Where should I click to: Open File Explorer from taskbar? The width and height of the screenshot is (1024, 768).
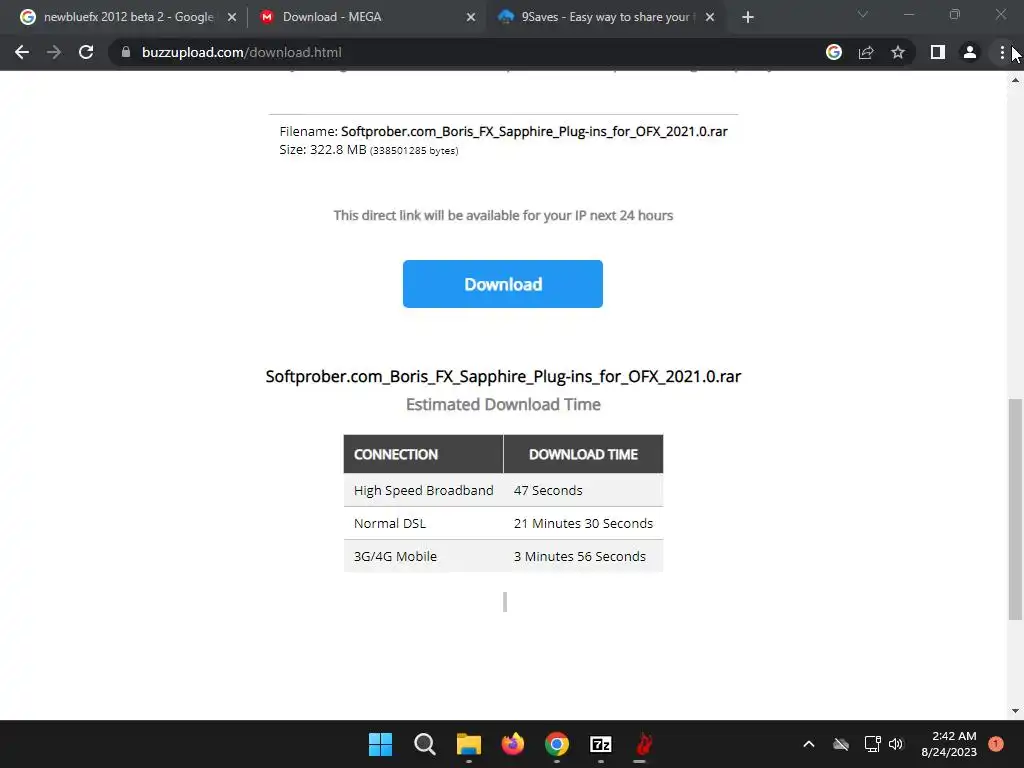click(x=468, y=744)
